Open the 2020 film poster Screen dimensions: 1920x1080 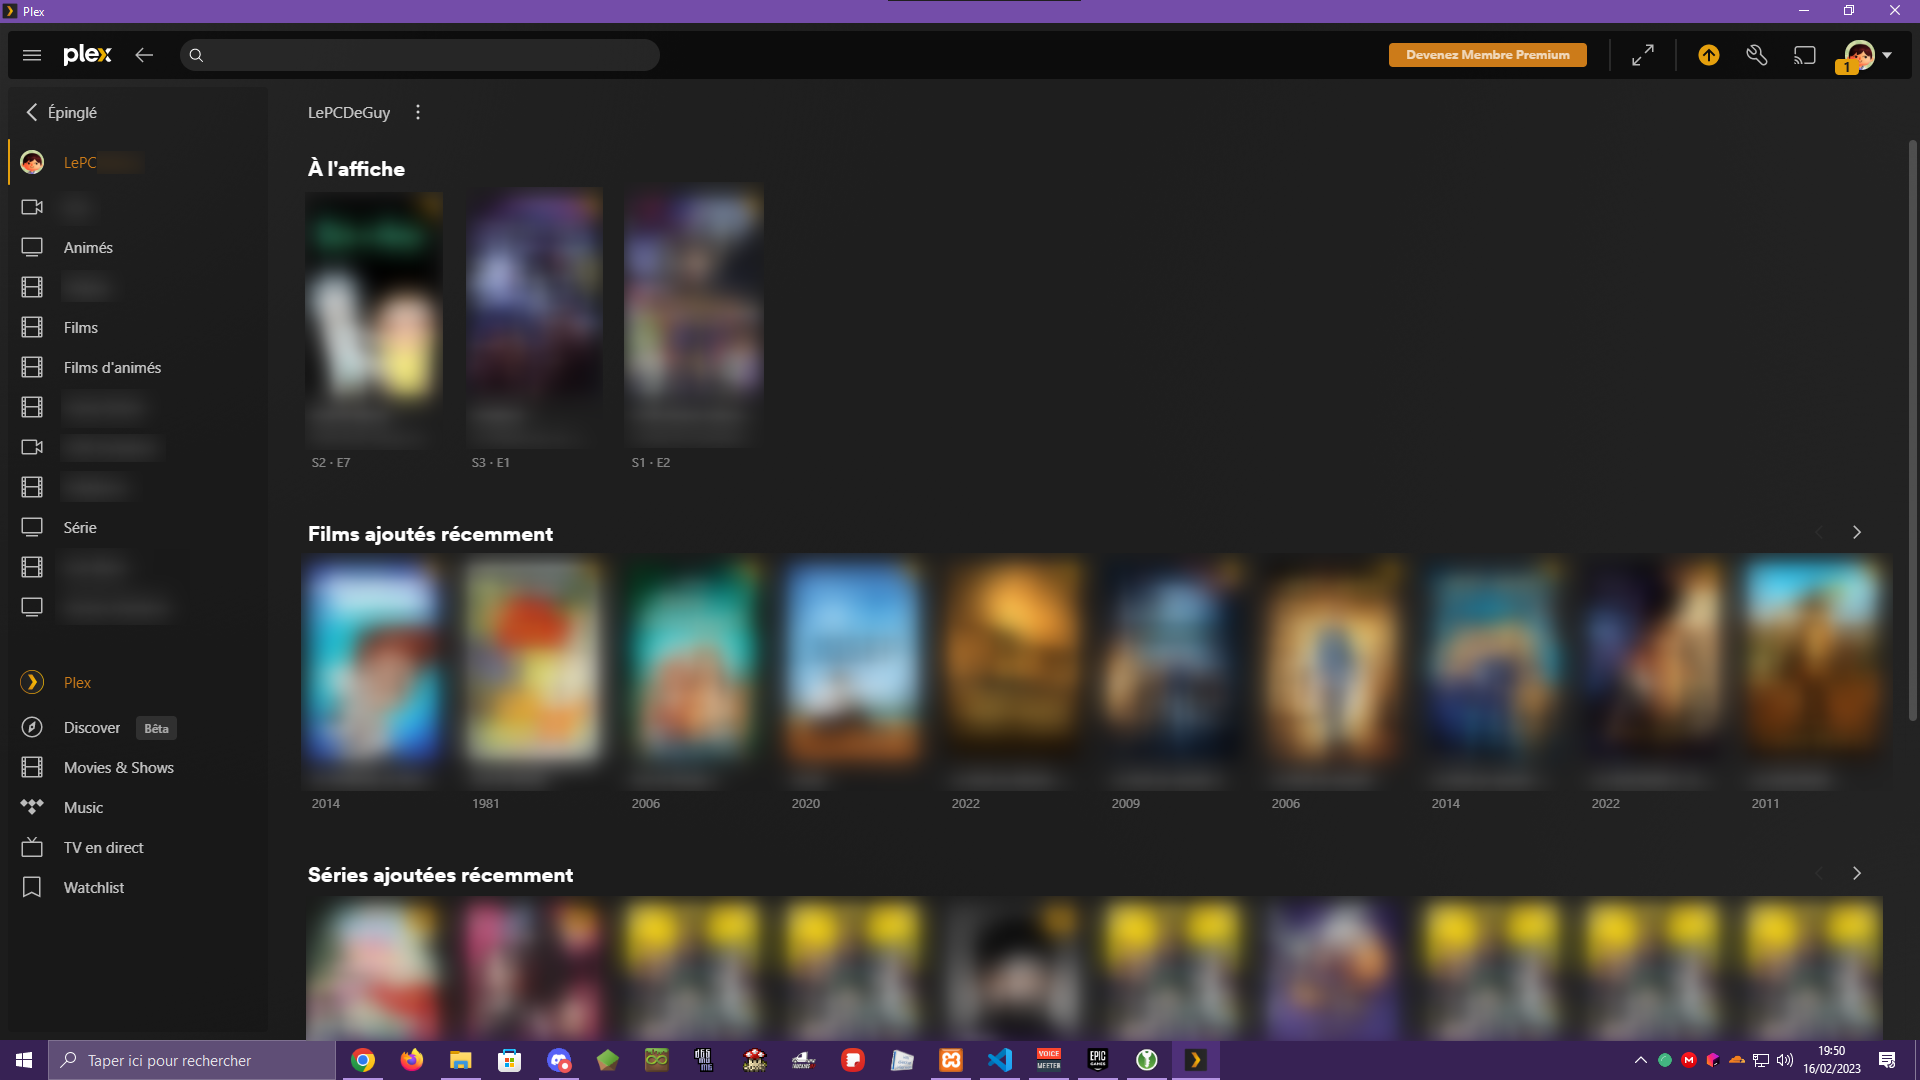pos(854,660)
